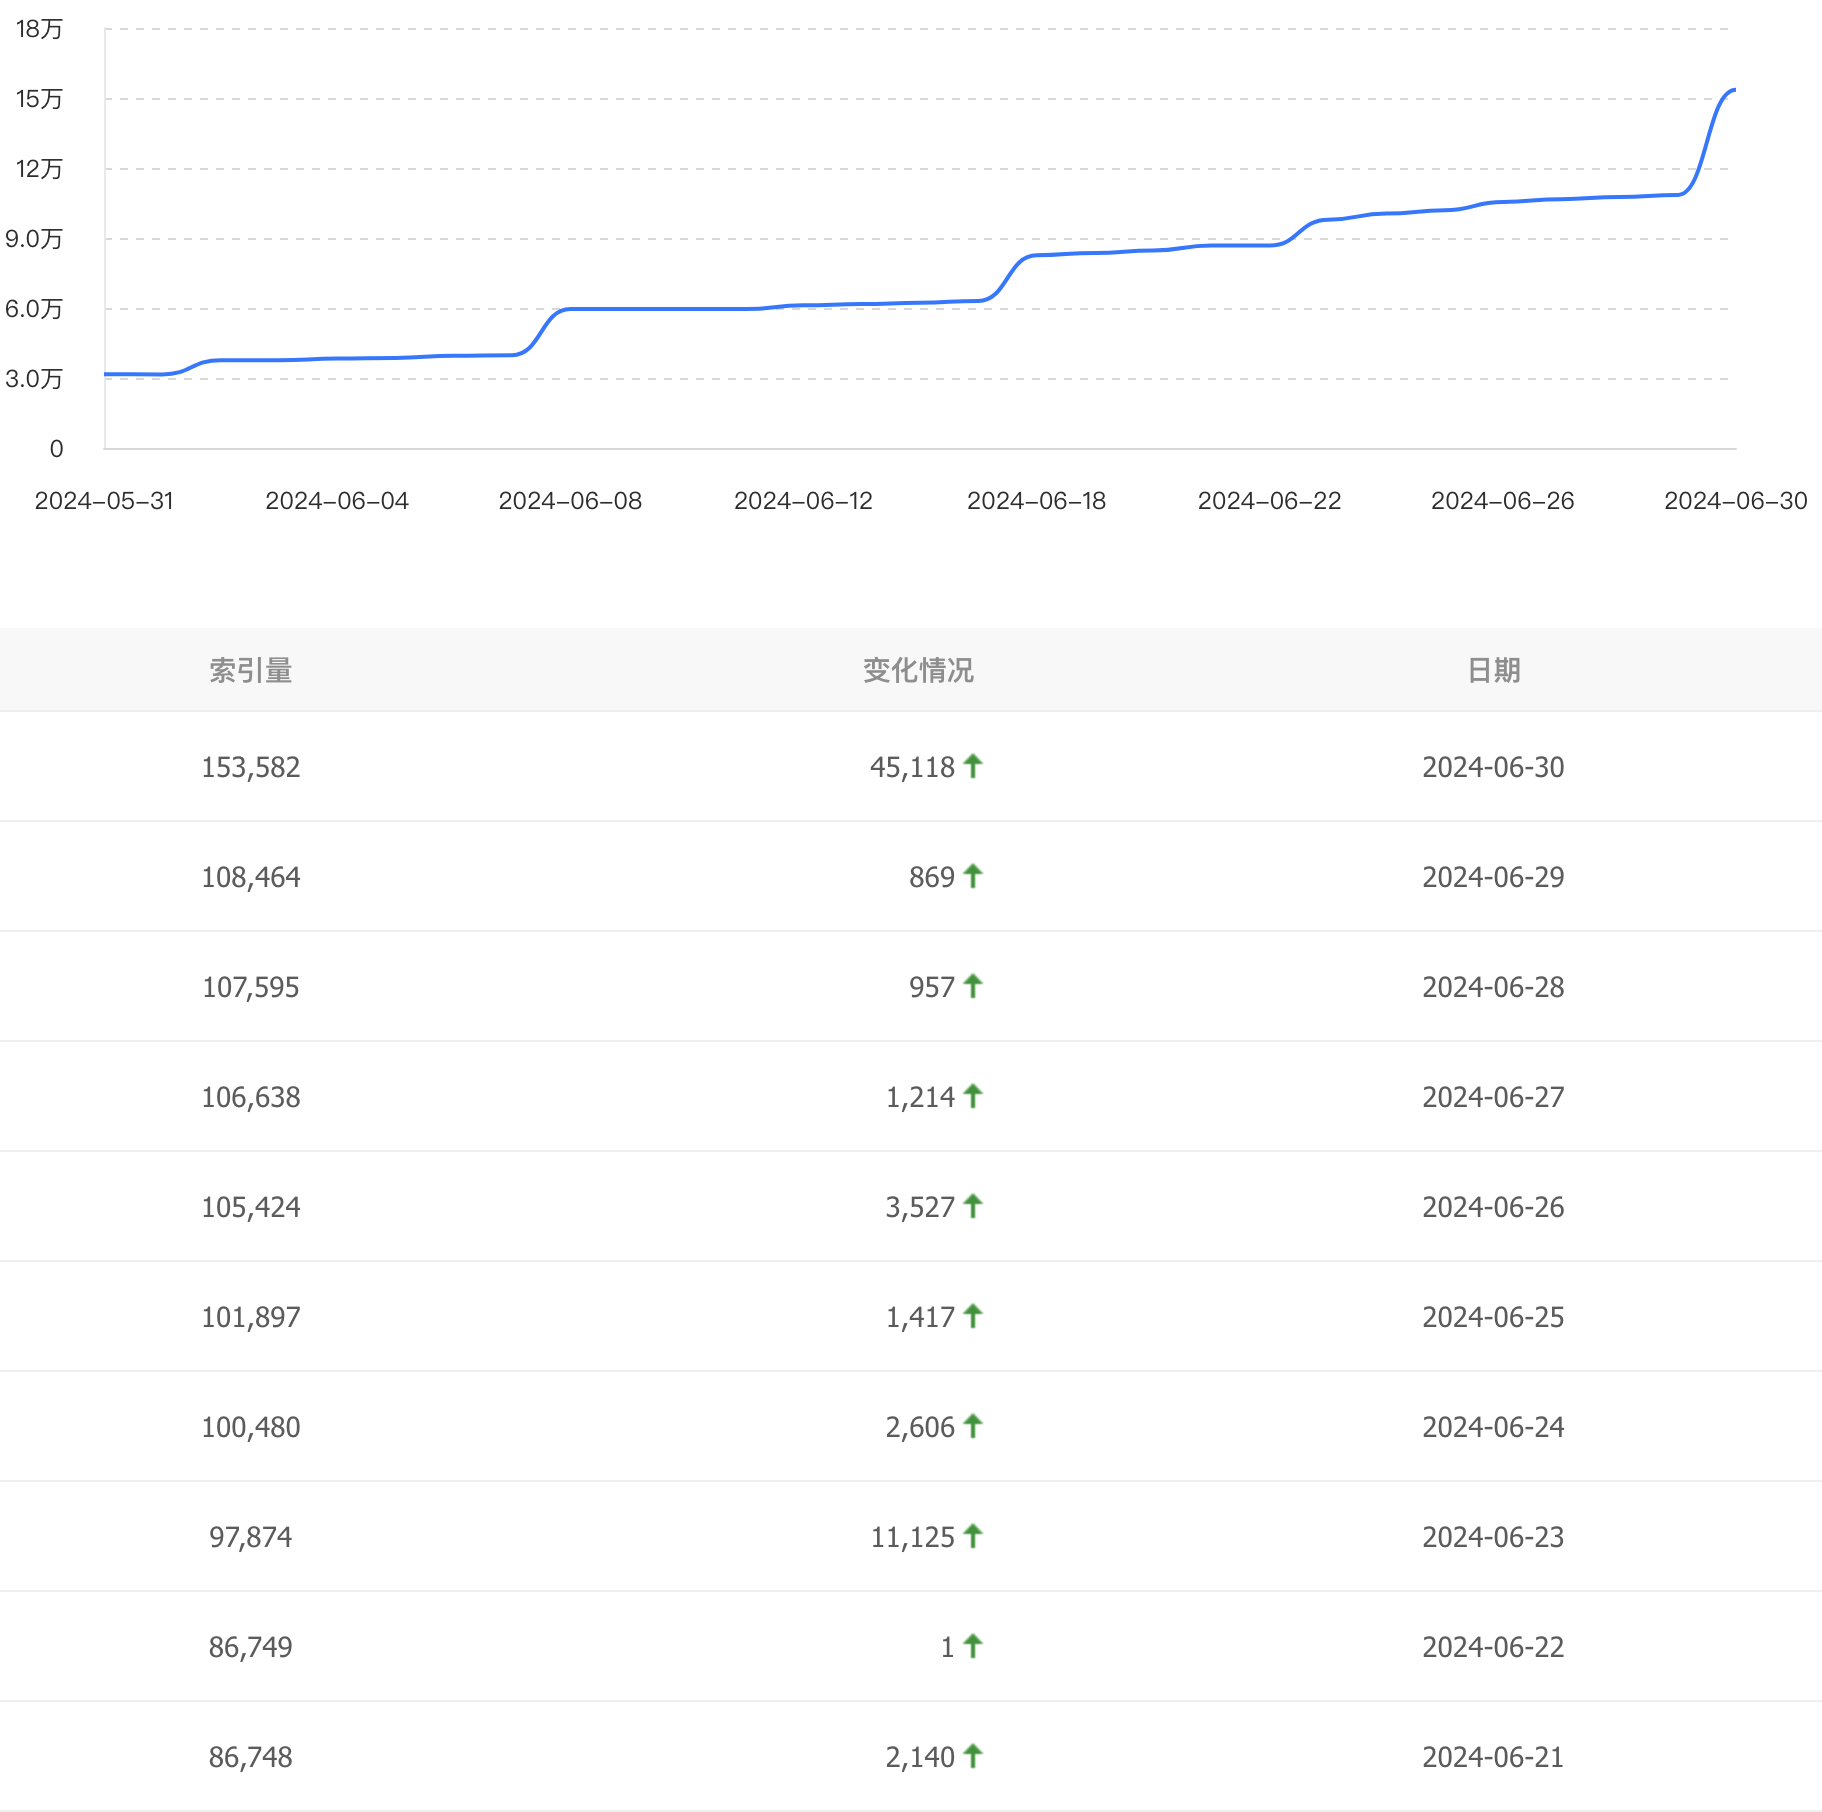
Task: Click the green up arrow beside 2,140
Action: coord(973,1756)
